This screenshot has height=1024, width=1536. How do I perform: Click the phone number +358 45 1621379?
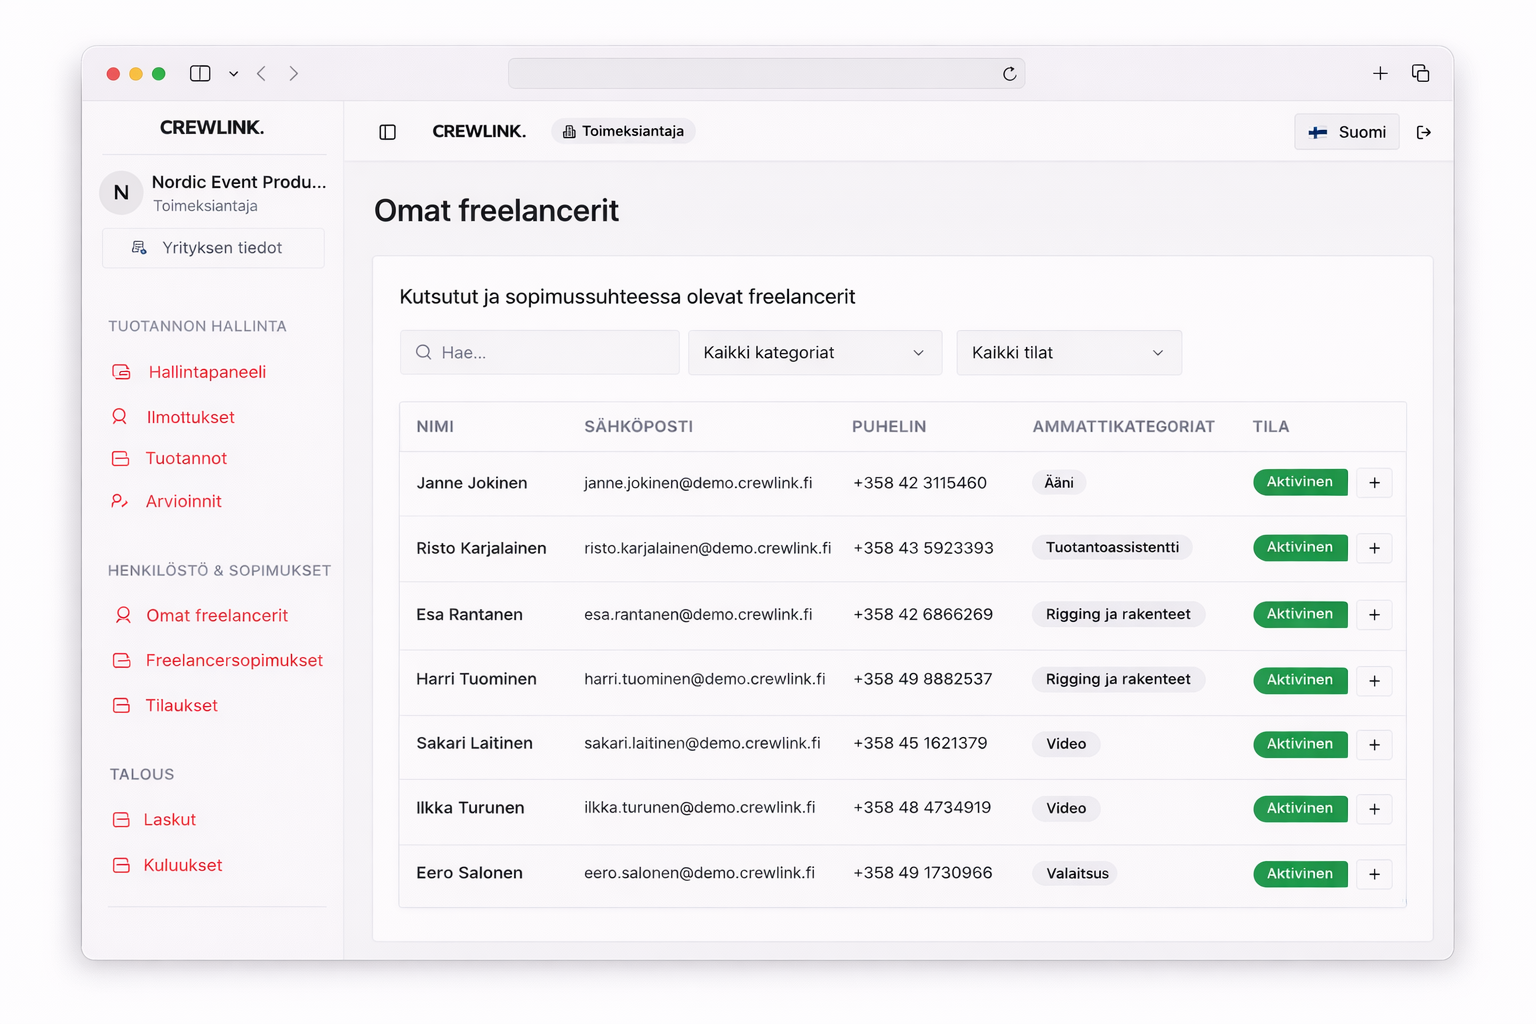point(920,743)
